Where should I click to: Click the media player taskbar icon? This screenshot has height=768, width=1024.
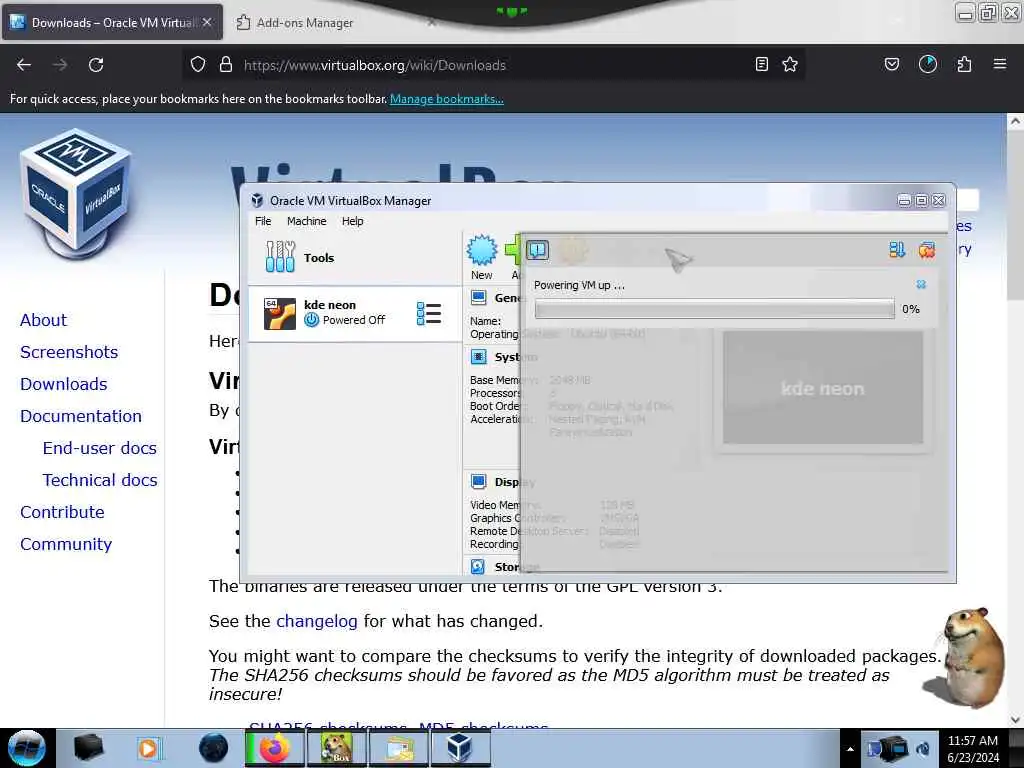(x=148, y=748)
